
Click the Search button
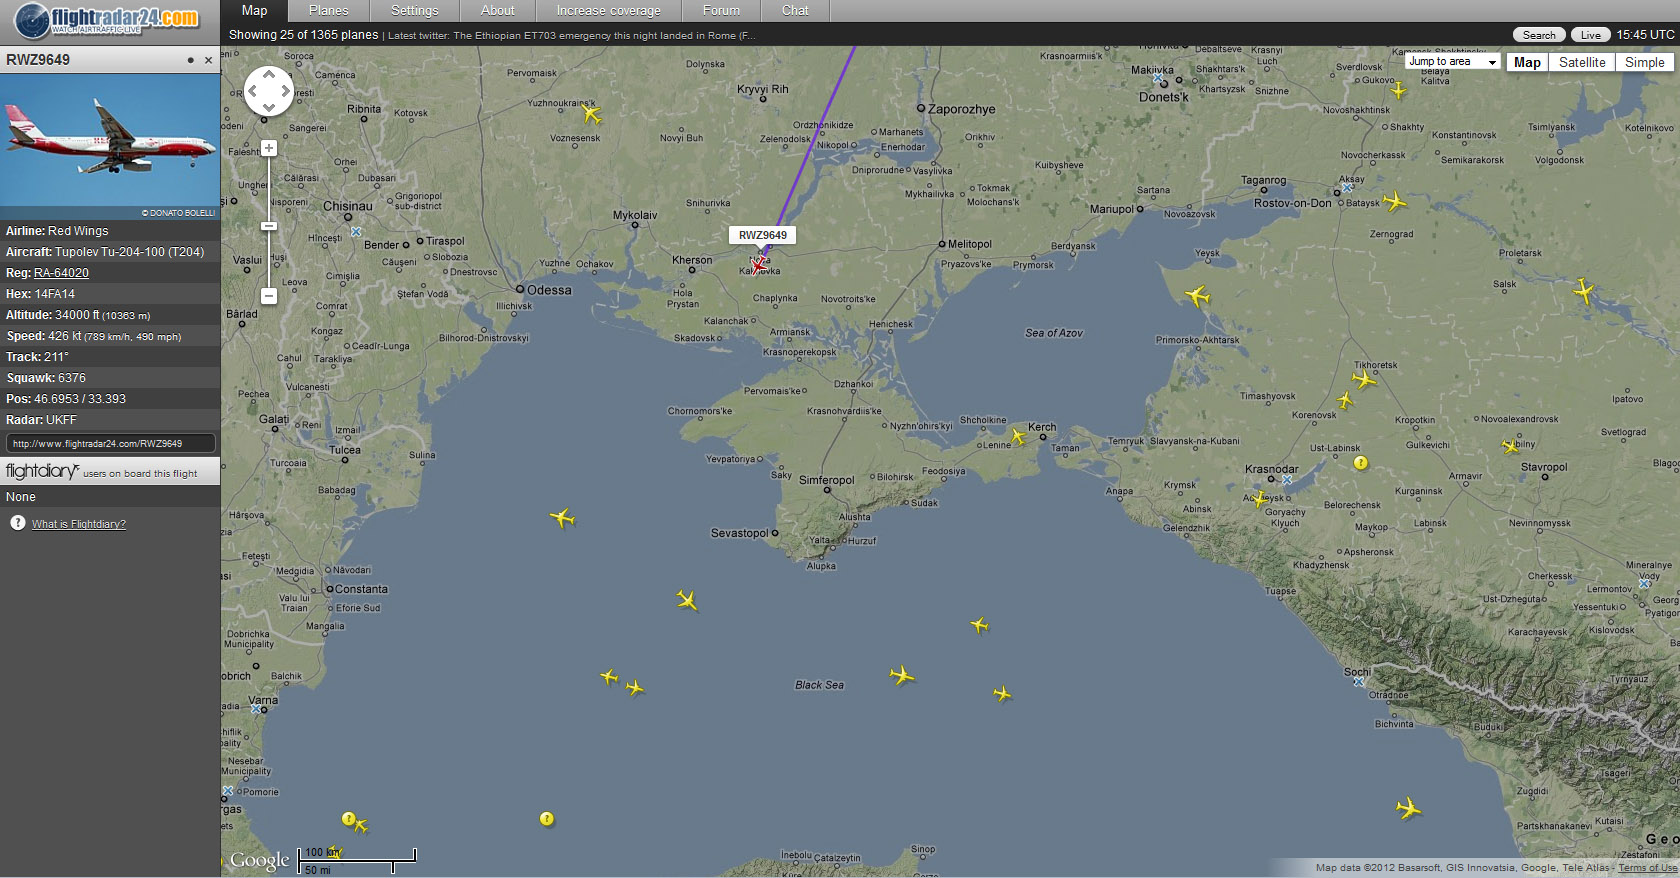(x=1538, y=35)
